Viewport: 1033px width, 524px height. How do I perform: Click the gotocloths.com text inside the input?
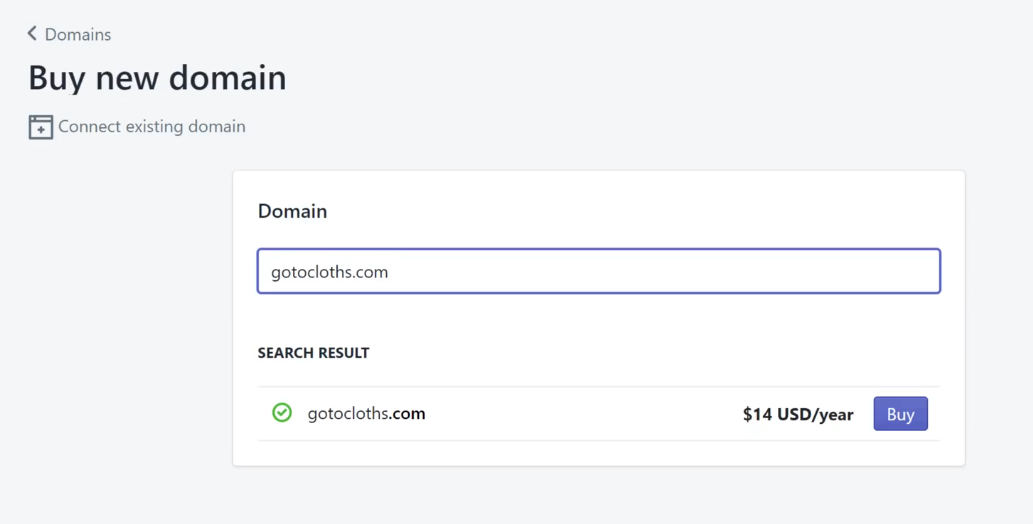[x=329, y=272]
